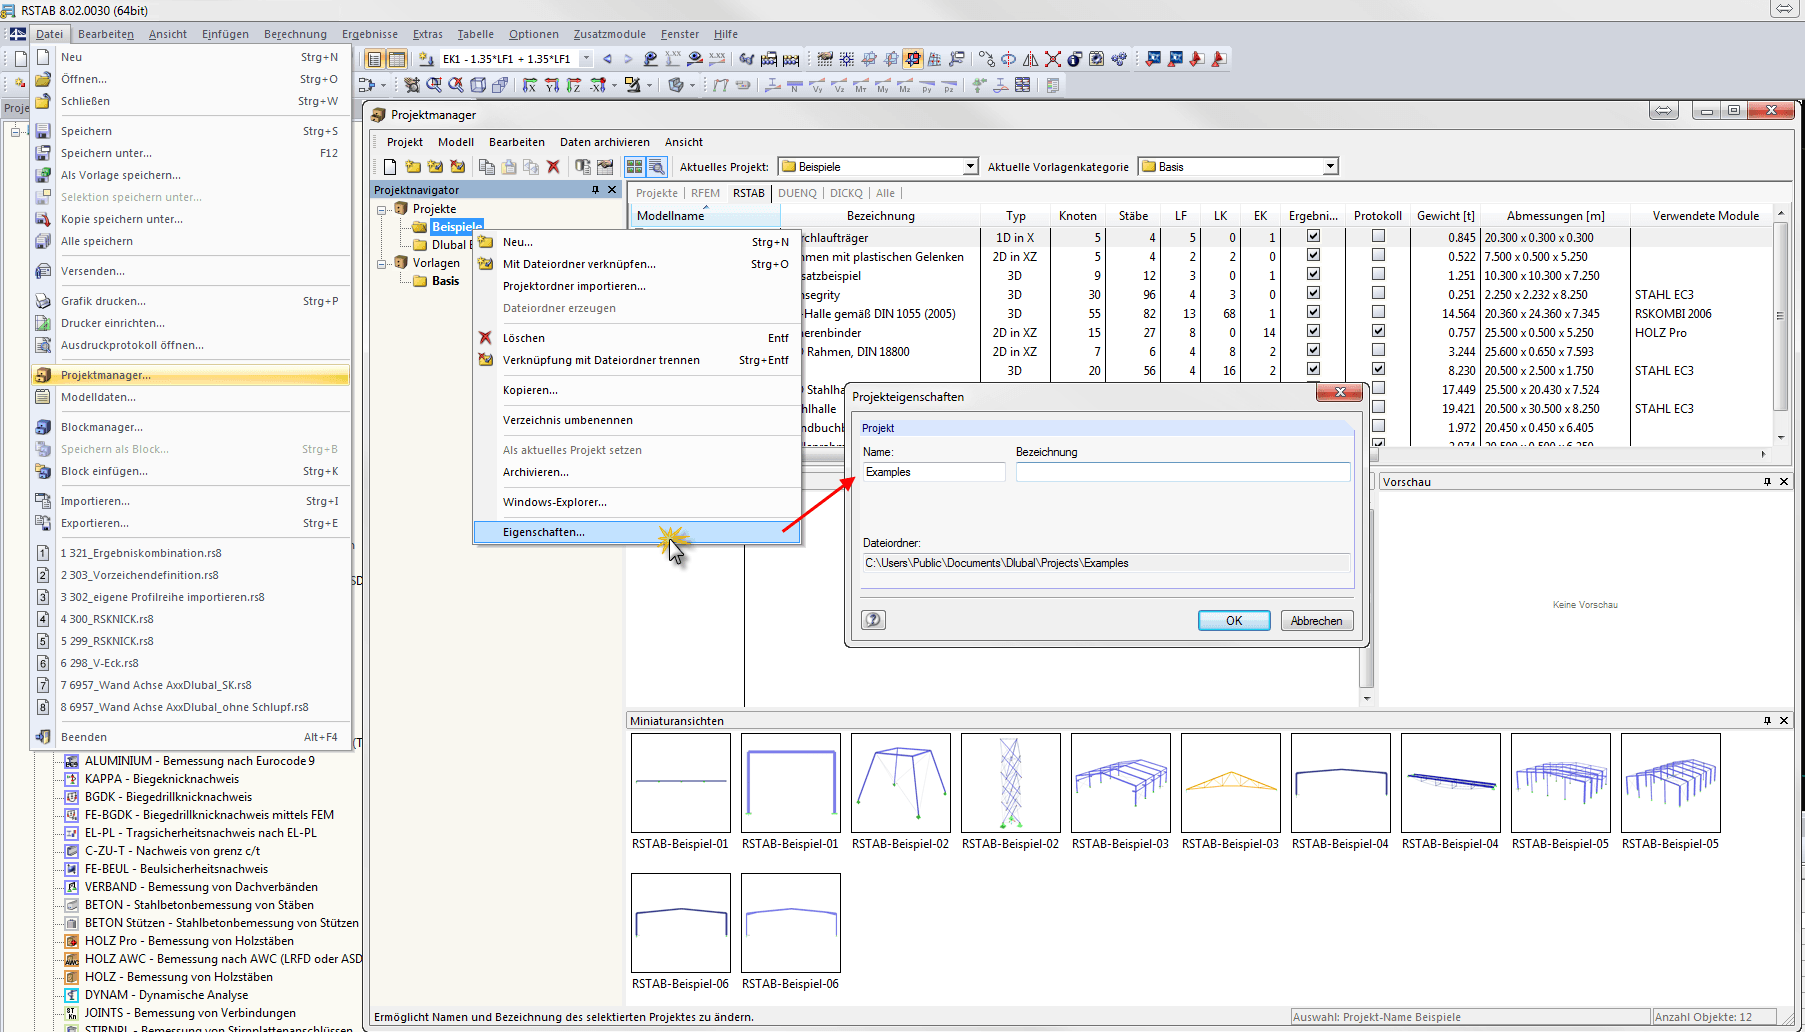Click the previous load case arrow icon
This screenshot has width=1805, height=1032.
pos(607,59)
